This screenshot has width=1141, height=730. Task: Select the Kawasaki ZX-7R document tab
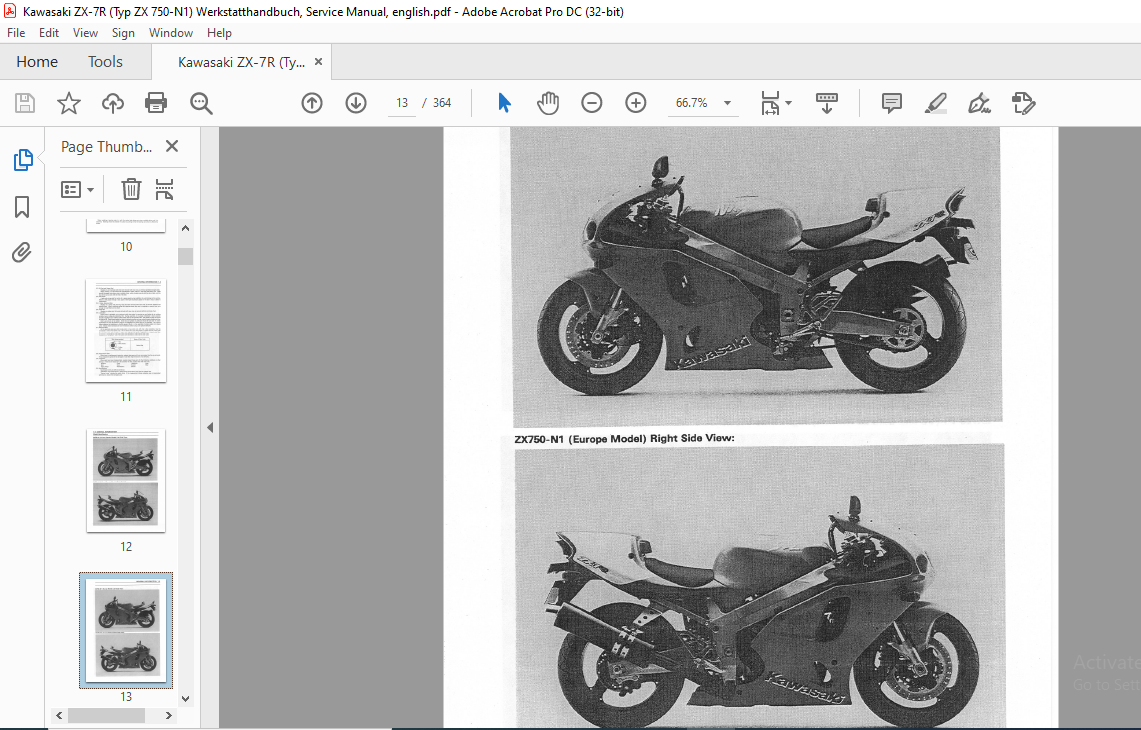(241, 62)
